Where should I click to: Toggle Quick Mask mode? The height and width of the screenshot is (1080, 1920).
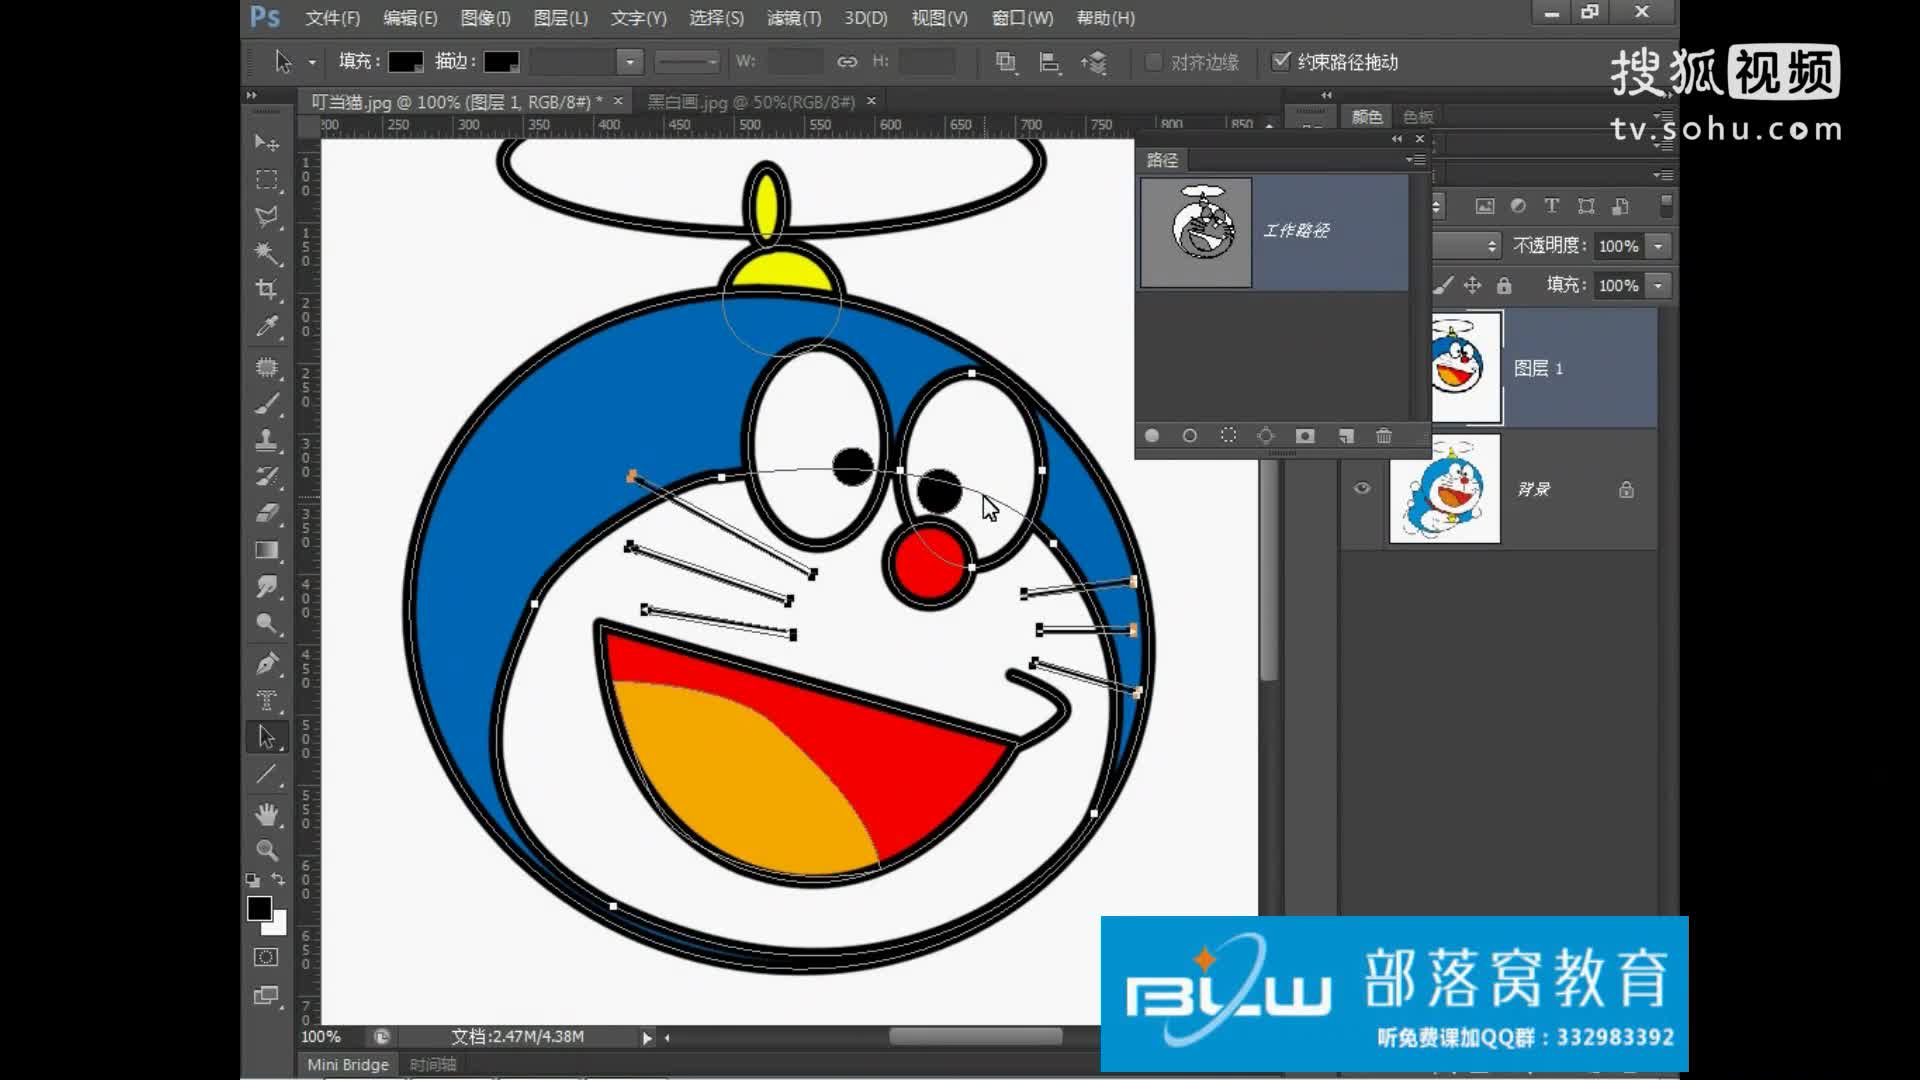[x=266, y=957]
